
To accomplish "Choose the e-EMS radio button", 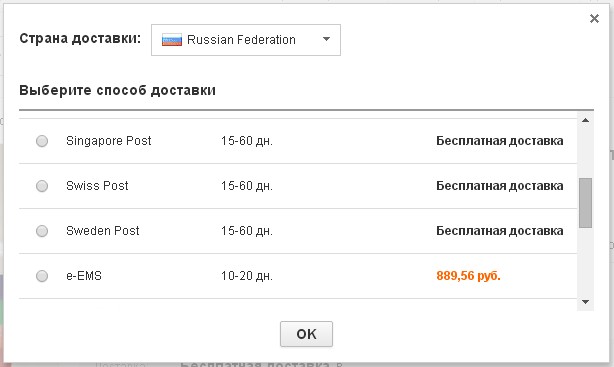I will pyautogui.click(x=42, y=276).
